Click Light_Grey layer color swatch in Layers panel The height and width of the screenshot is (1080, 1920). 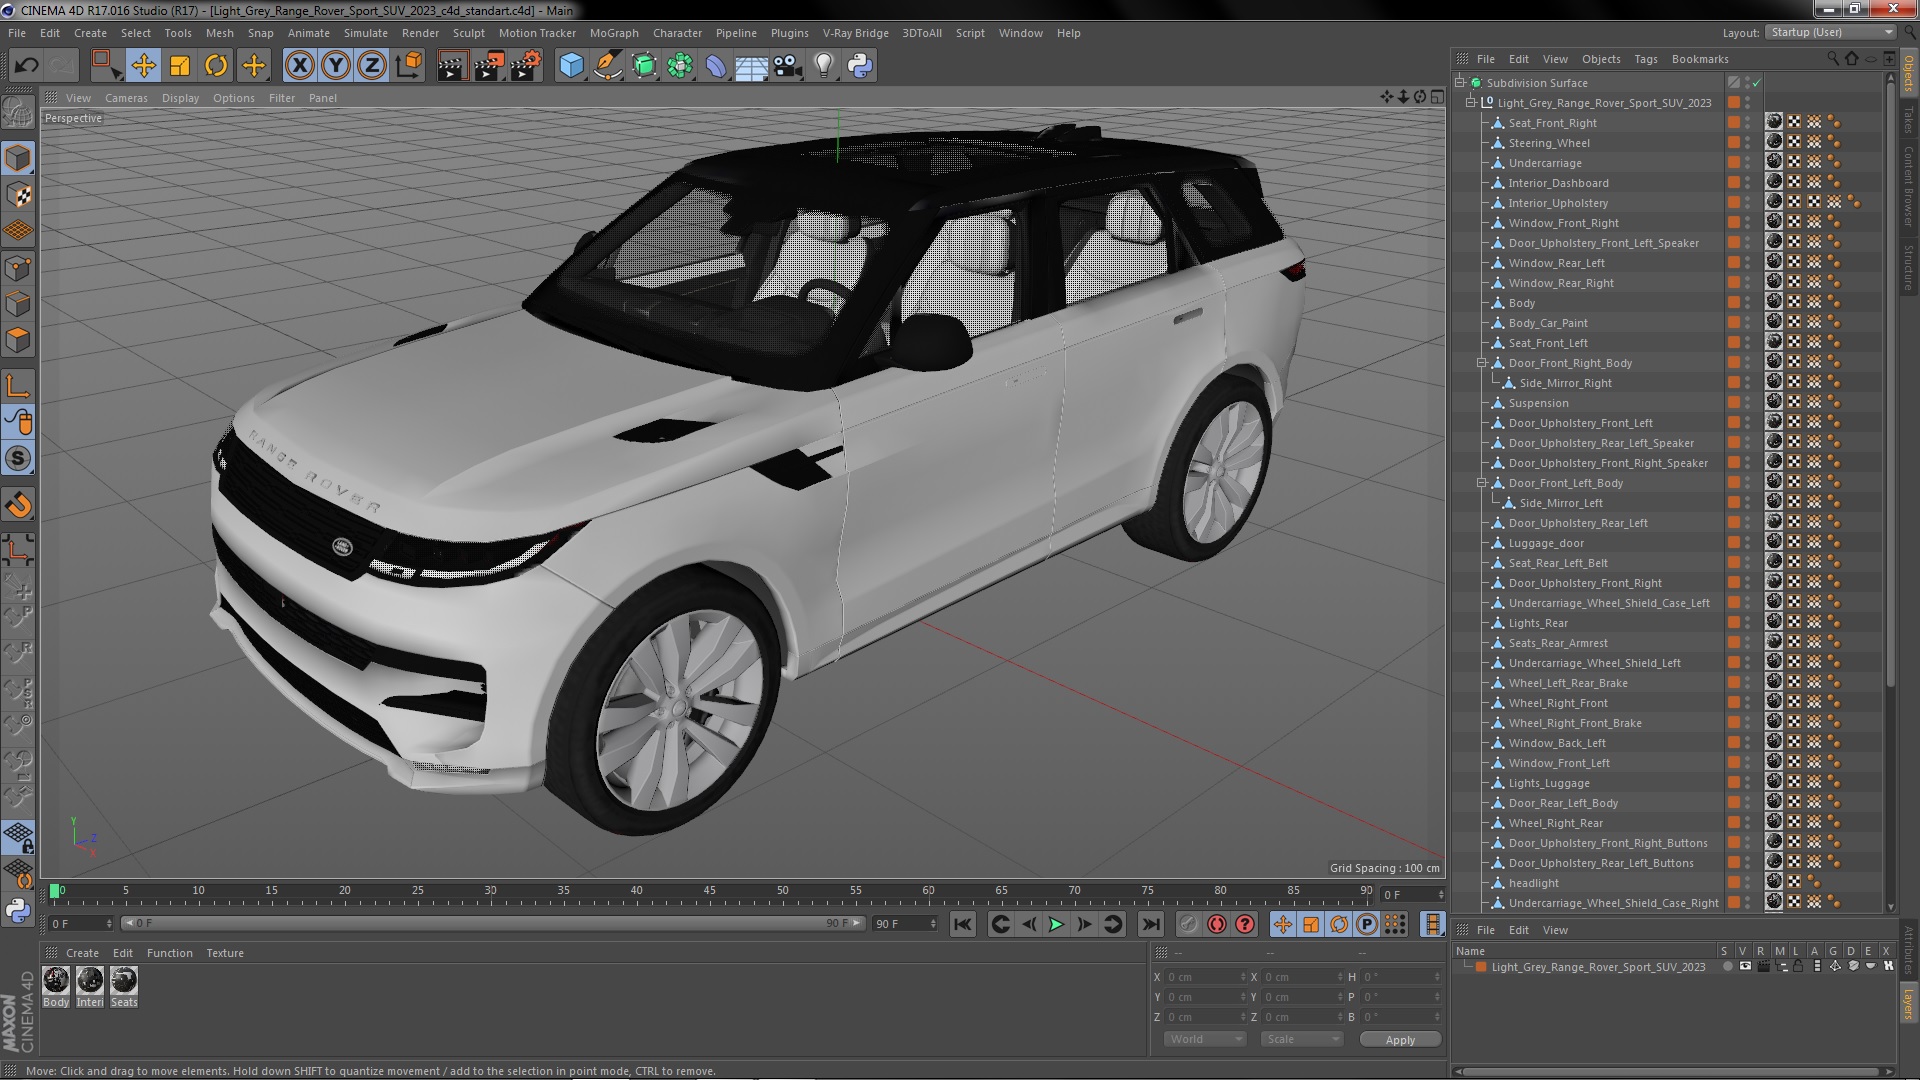(x=1481, y=967)
